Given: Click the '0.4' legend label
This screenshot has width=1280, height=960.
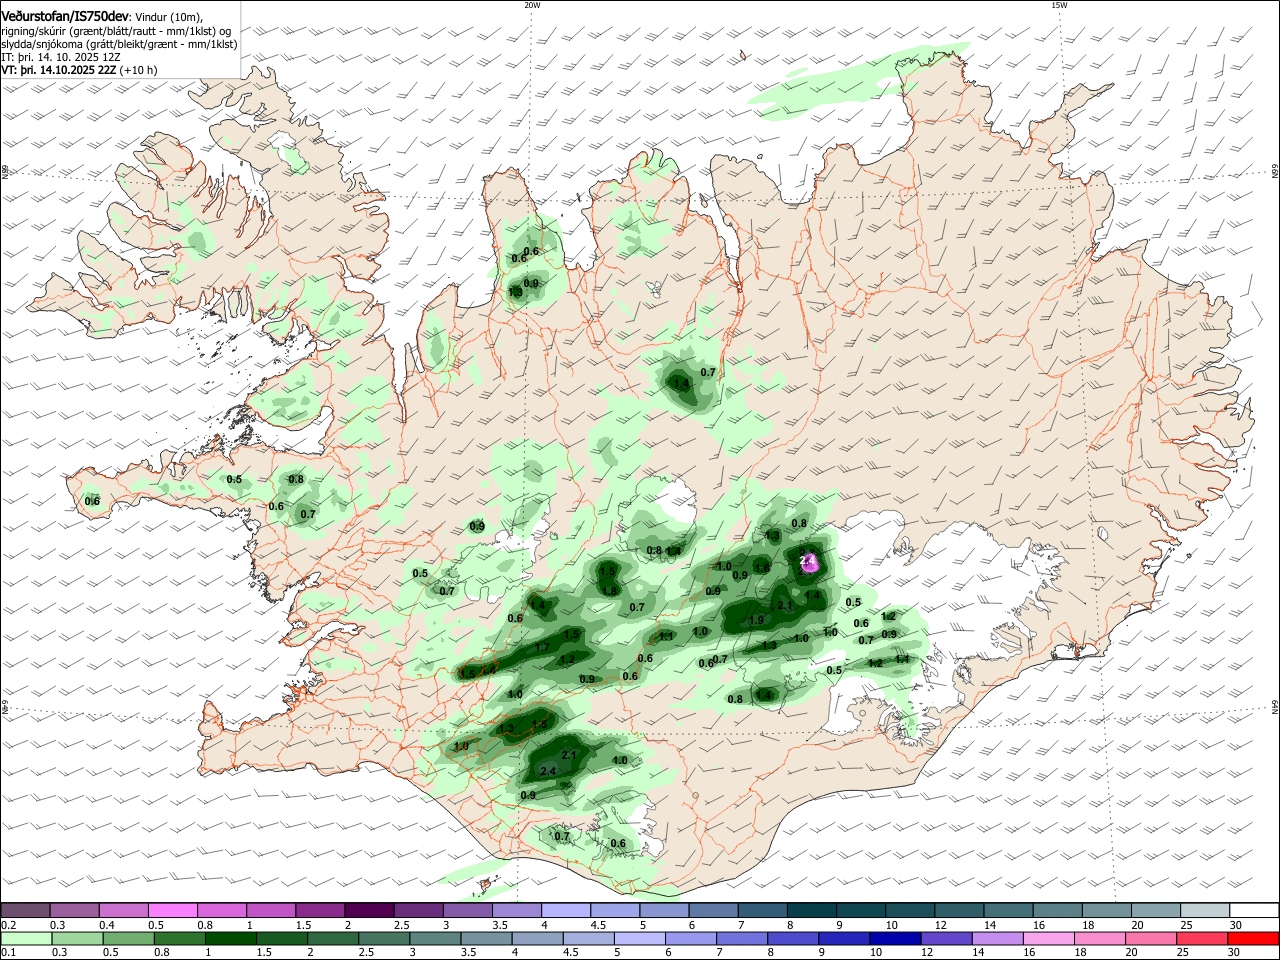Looking at the screenshot, I should [x=107, y=925].
